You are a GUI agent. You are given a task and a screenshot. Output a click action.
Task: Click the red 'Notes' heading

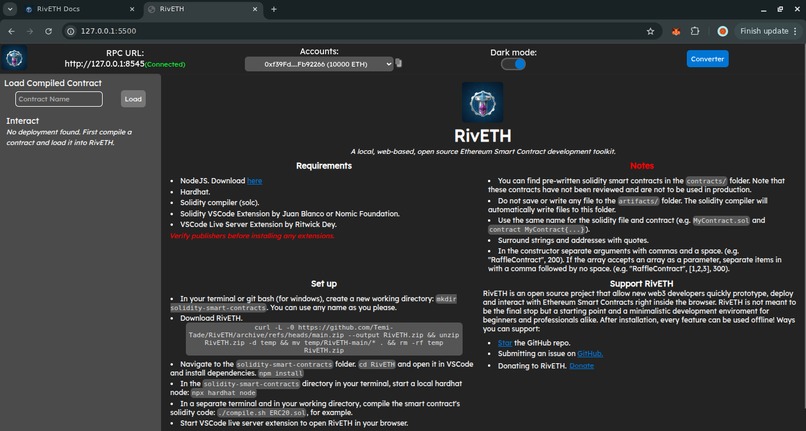point(642,166)
